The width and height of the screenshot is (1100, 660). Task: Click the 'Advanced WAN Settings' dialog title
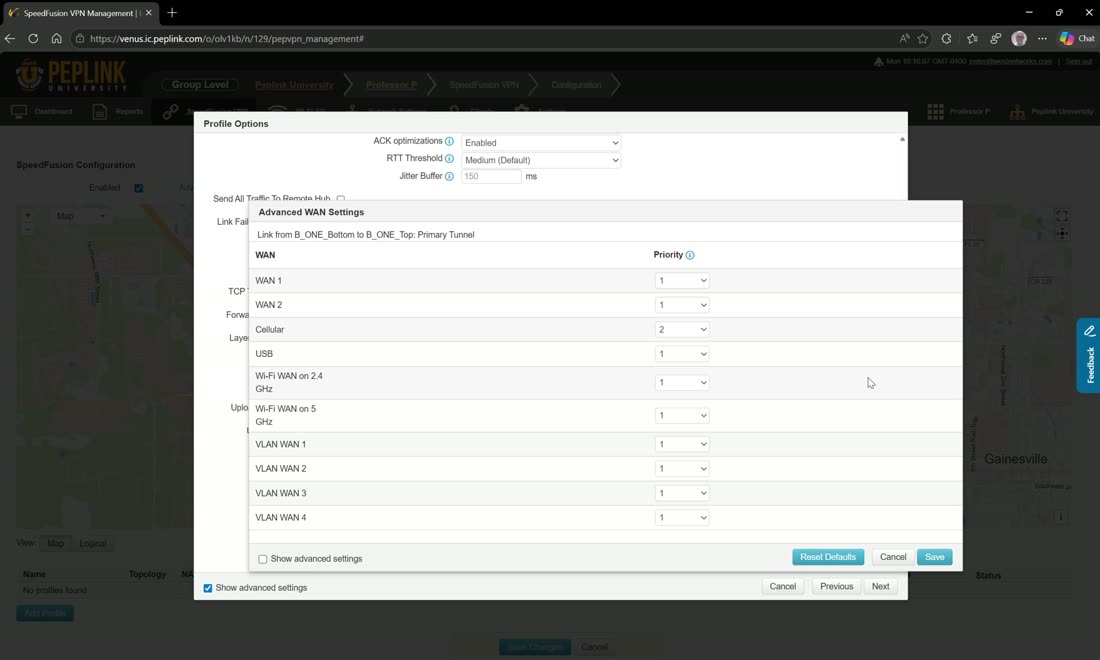click(x=311, y=212)
